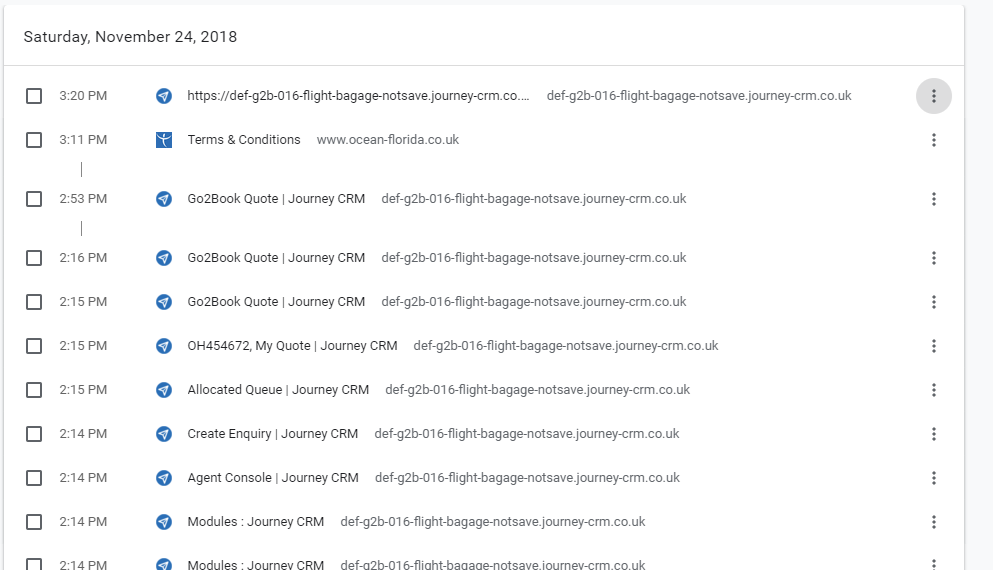Open more actions for Agent Console entry
The width and height of the screenshot is (993, 570).
[x=933, y=478]
